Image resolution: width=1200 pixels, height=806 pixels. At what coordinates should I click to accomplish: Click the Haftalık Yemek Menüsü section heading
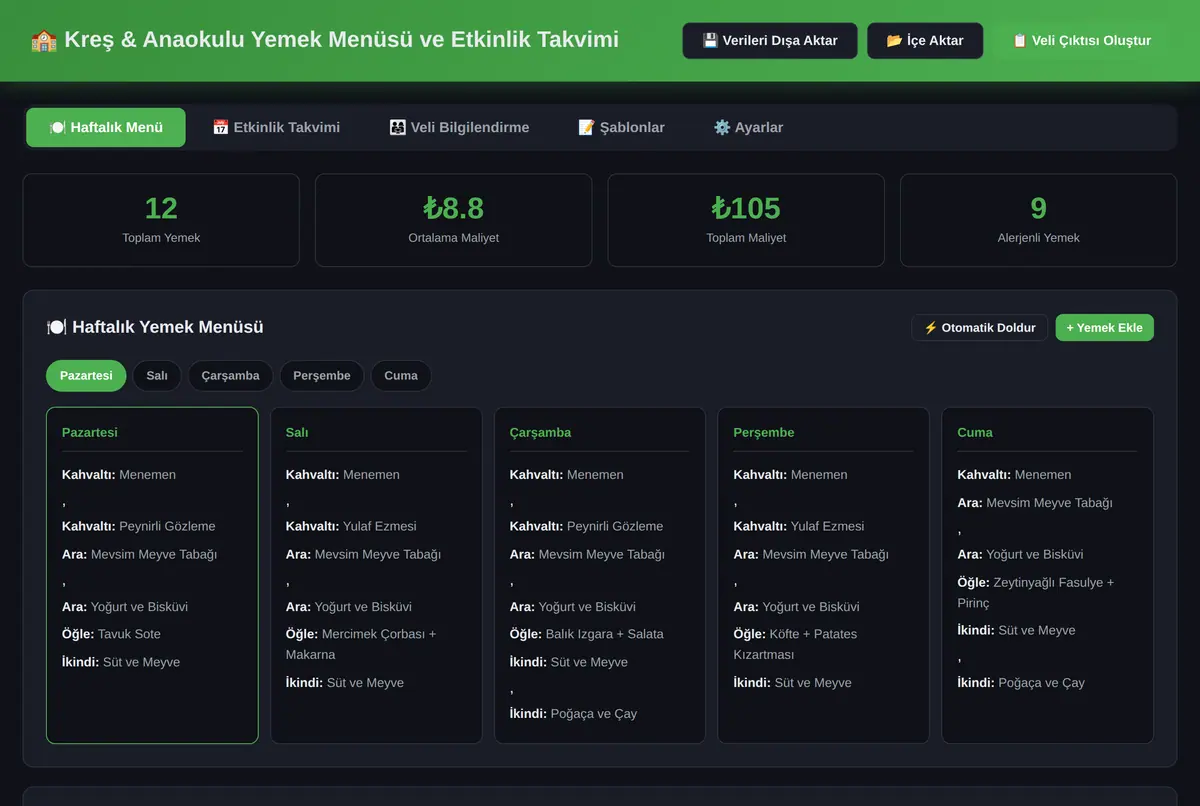click(x=155, y=327)
